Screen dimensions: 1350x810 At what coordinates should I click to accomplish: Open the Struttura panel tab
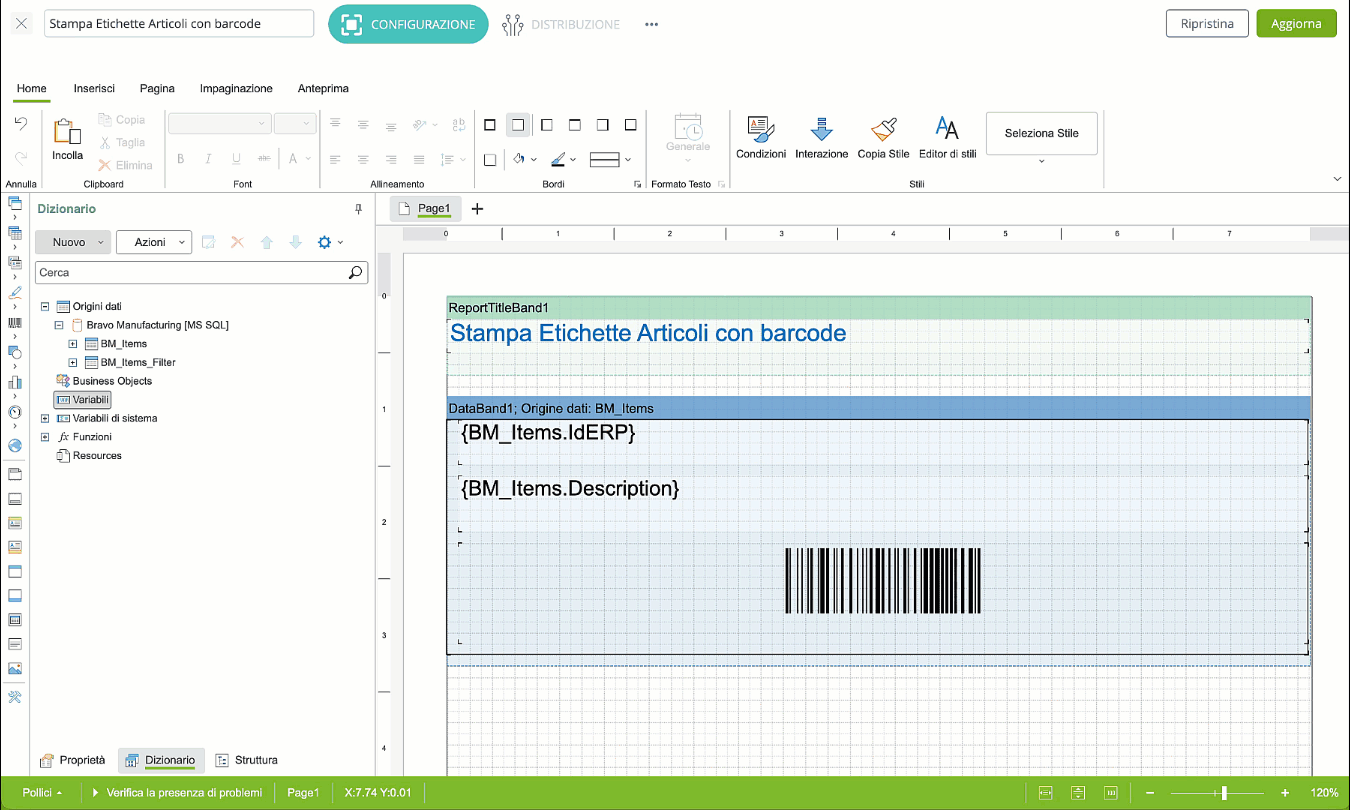pos(246,760)
